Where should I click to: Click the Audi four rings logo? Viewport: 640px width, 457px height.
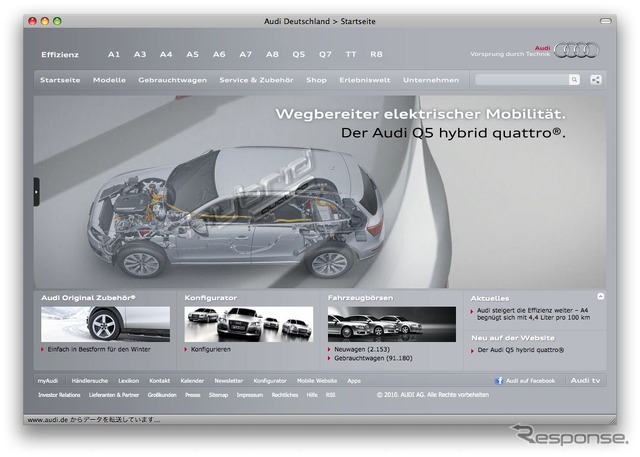(x=576, y=50)
